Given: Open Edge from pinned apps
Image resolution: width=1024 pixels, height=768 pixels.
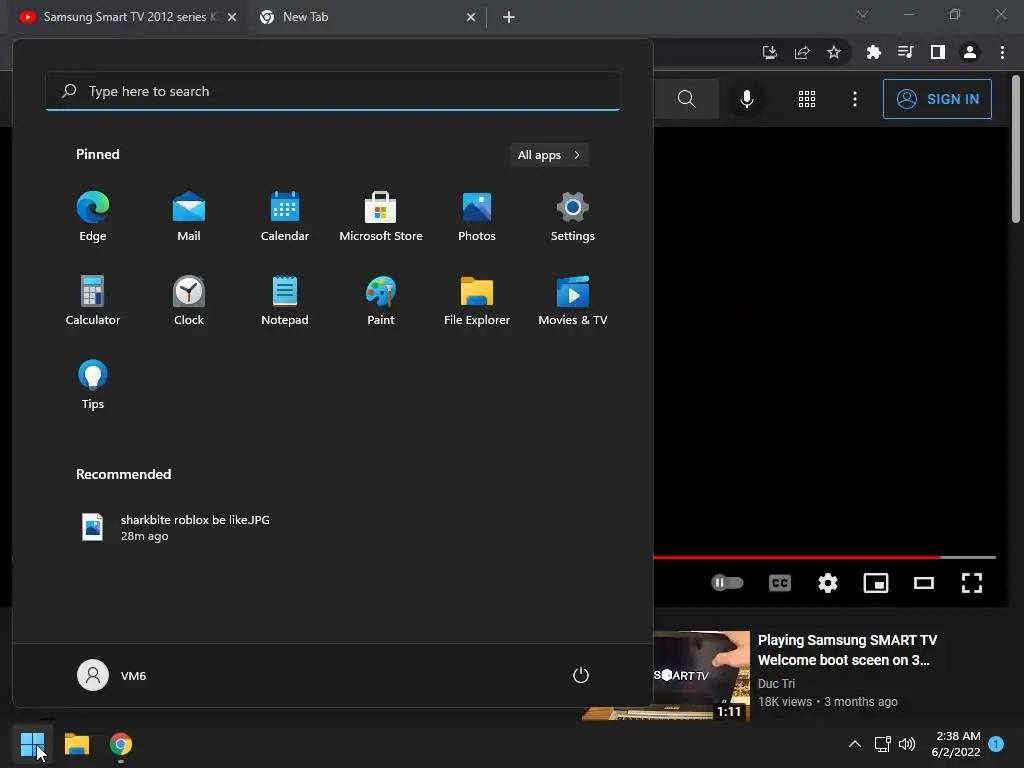Looking at the screenshot, I should pos(93,217).
